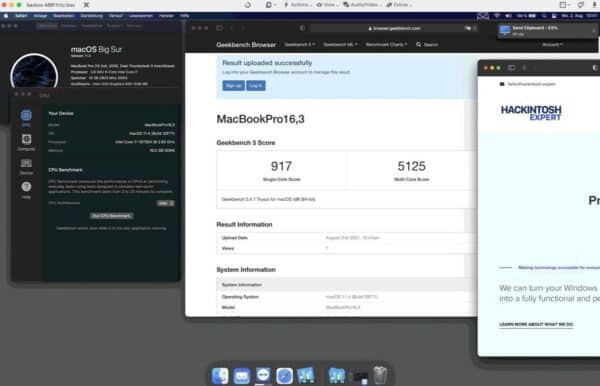This screenshot has height=386, width=600.
Task: Open the Bearbeiten menu
Action: 64,16
